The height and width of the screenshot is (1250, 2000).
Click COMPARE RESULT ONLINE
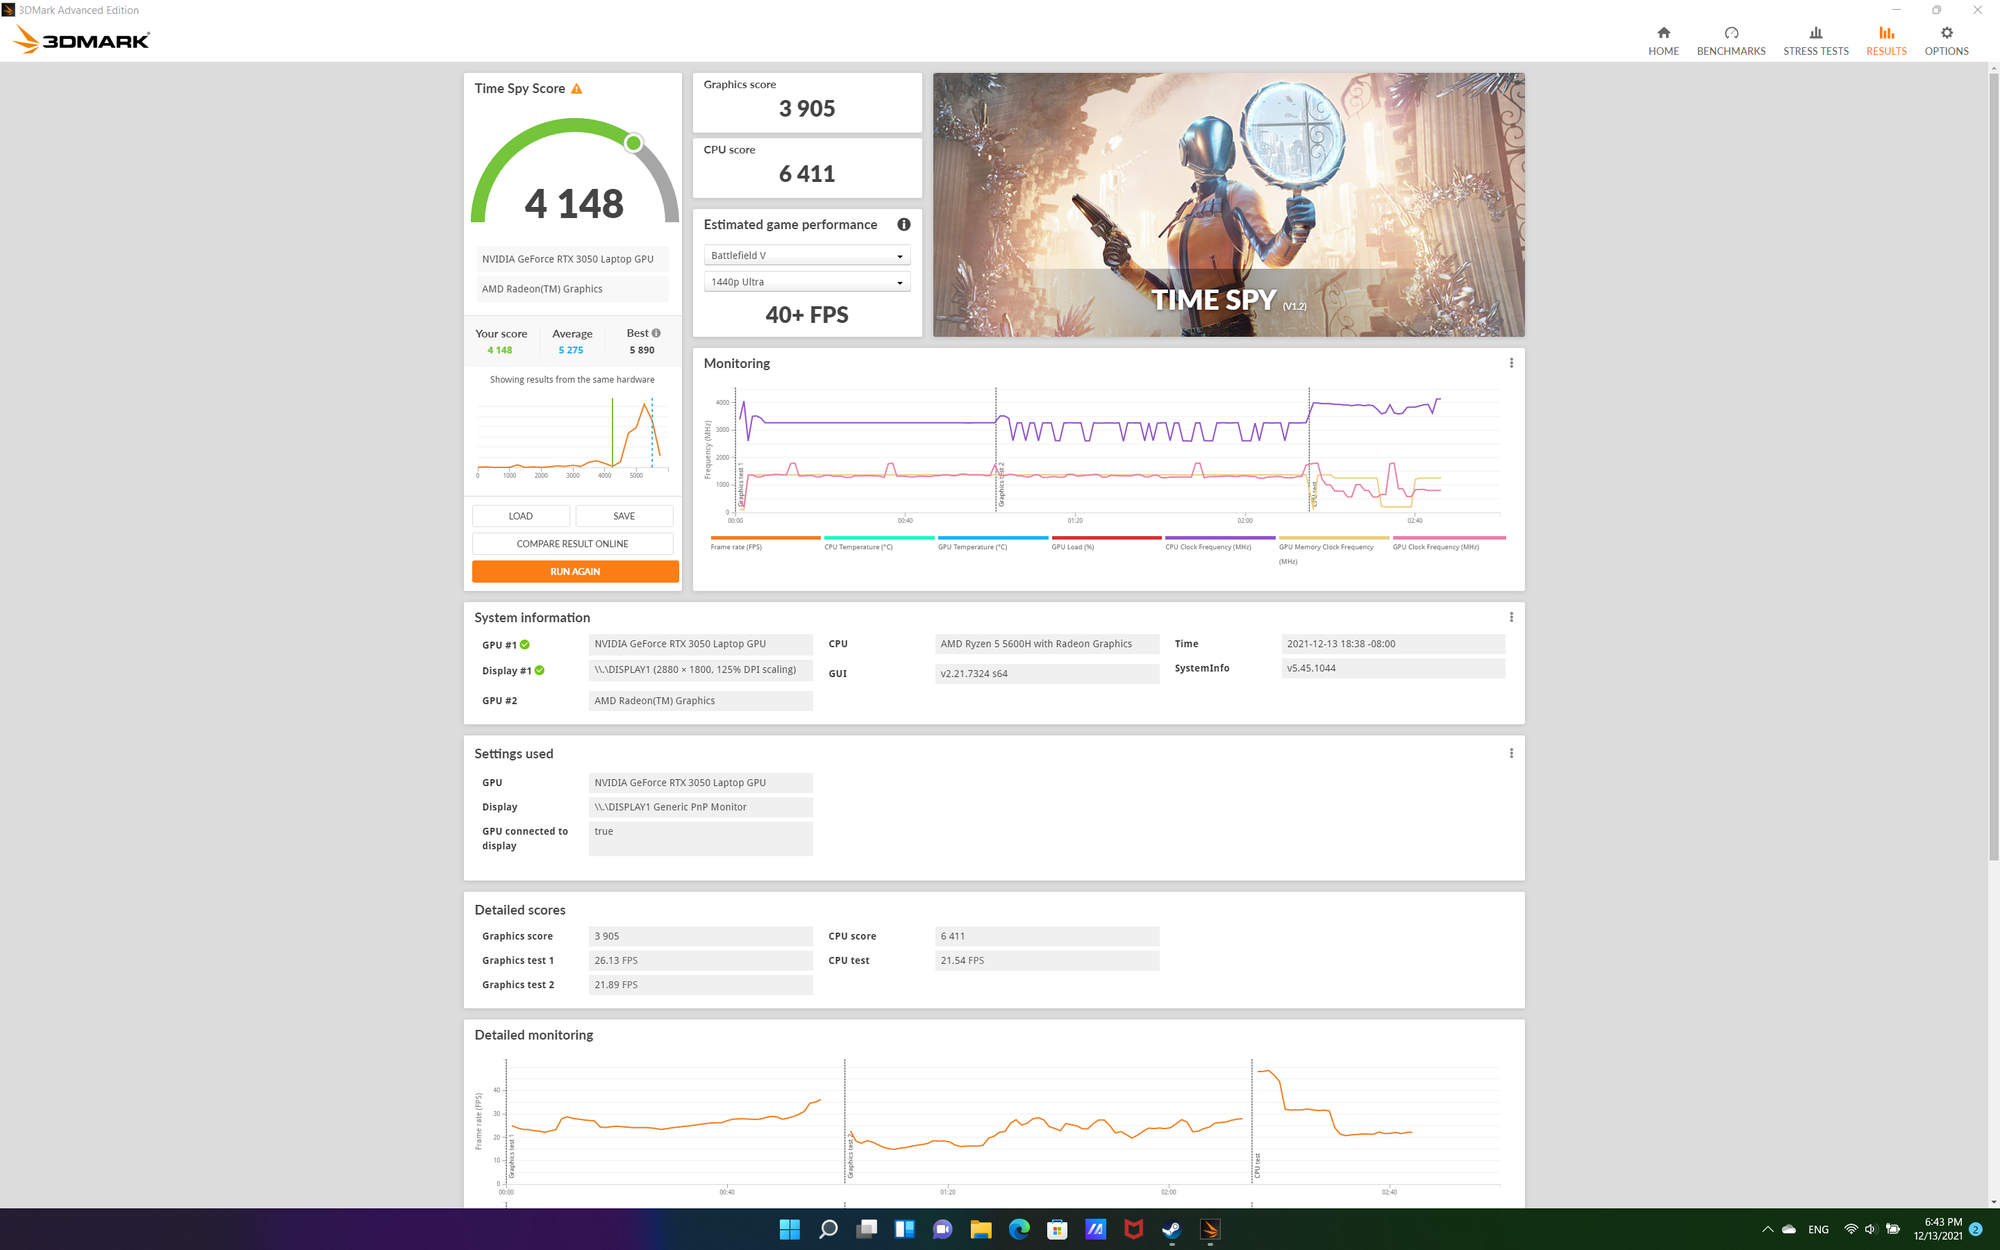(572, 544)
